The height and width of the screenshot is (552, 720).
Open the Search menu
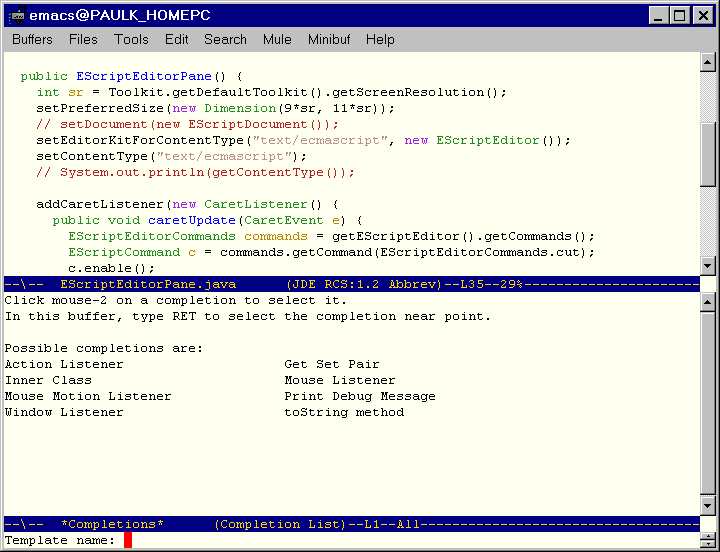[x=225, y=39]
